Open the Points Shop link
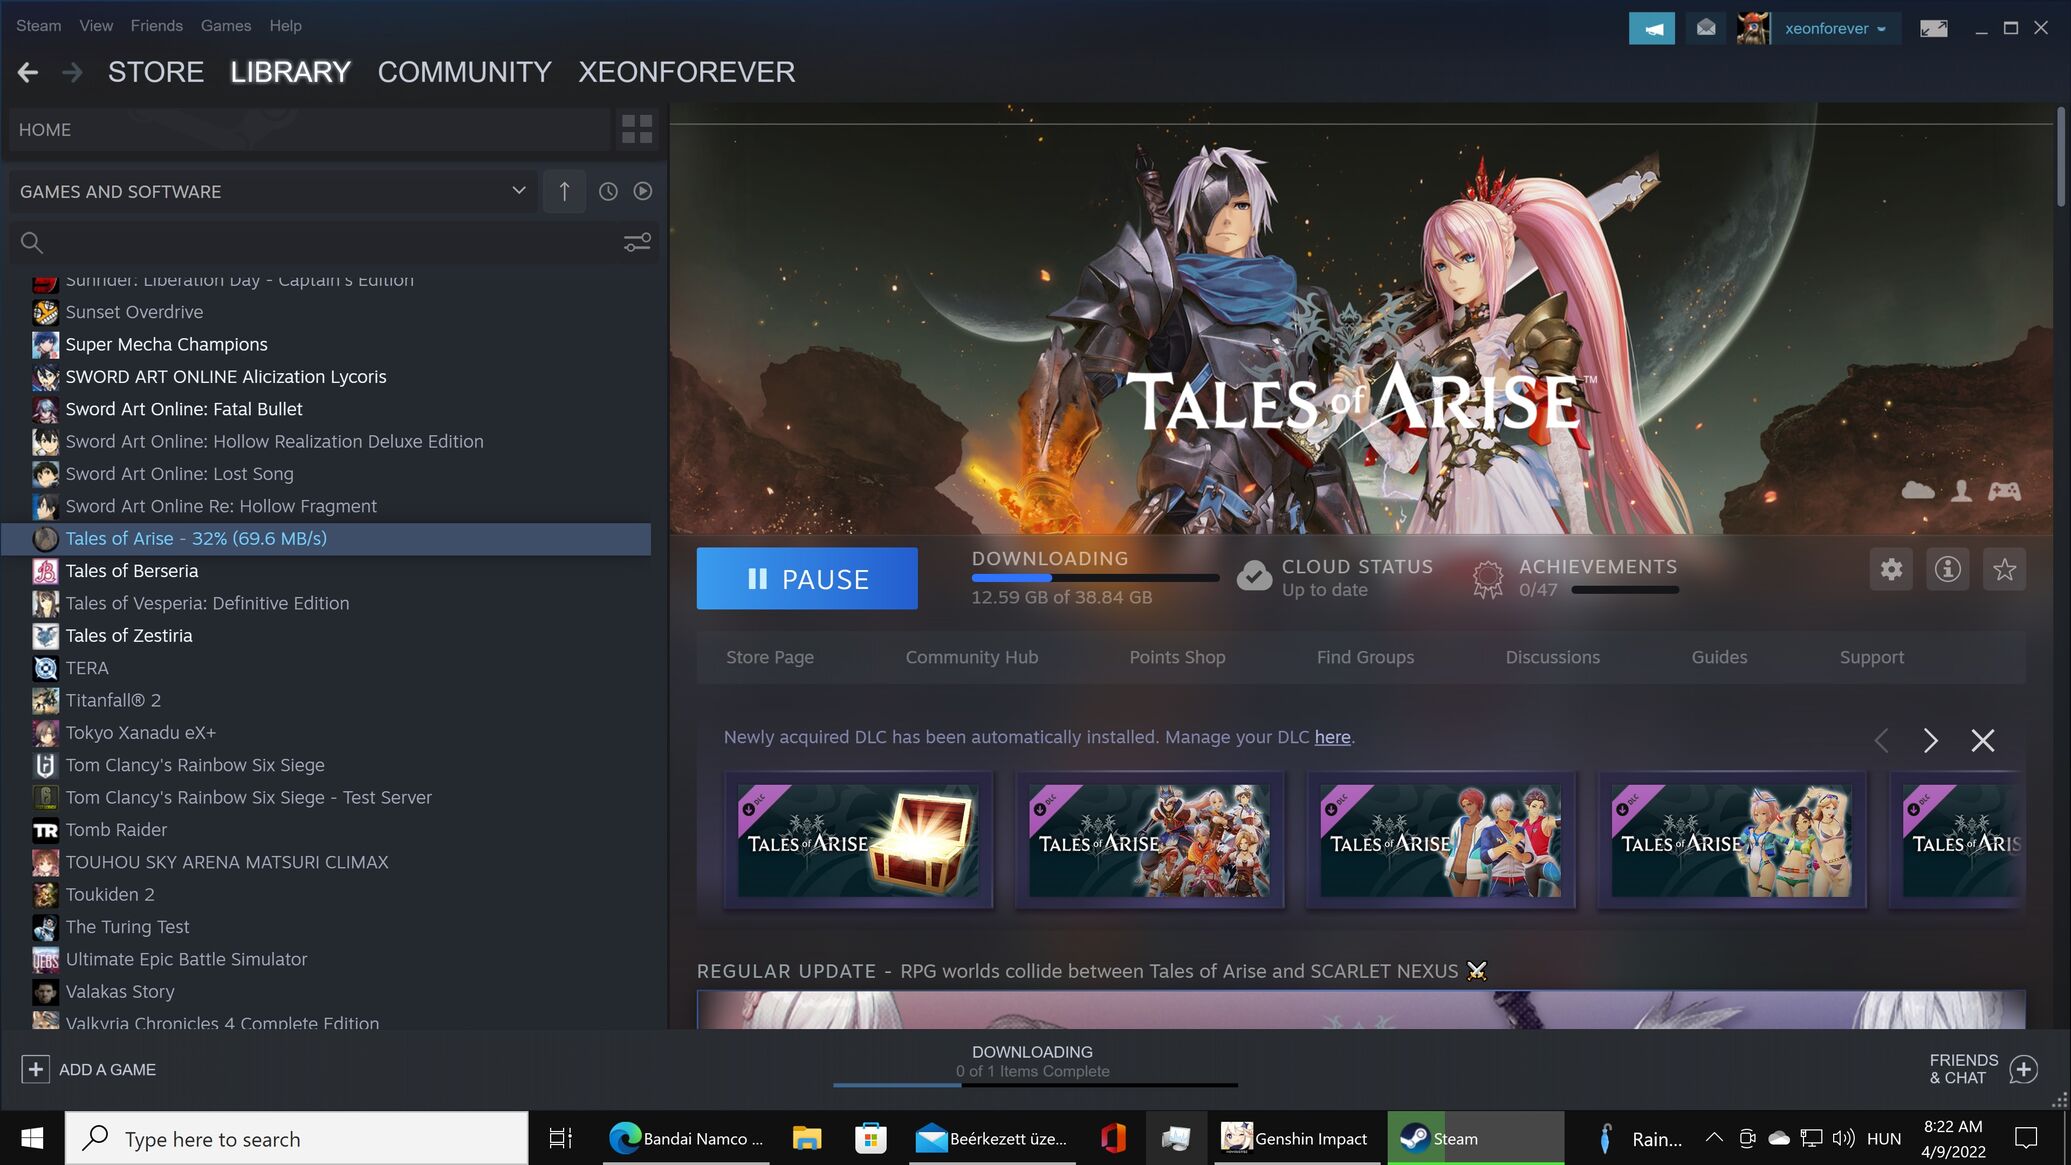This screenshot has width=2071, height=1165. click(x=1177, y=657)
